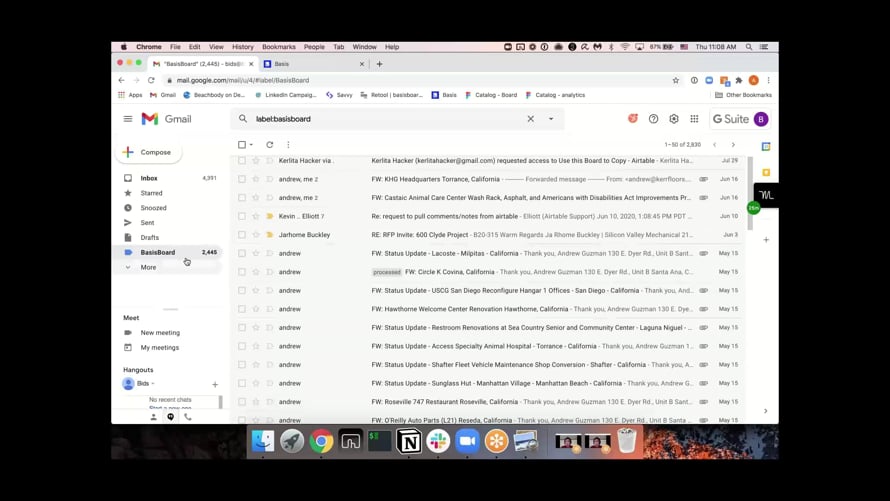Open a new Chrome tab

(380, 64)
